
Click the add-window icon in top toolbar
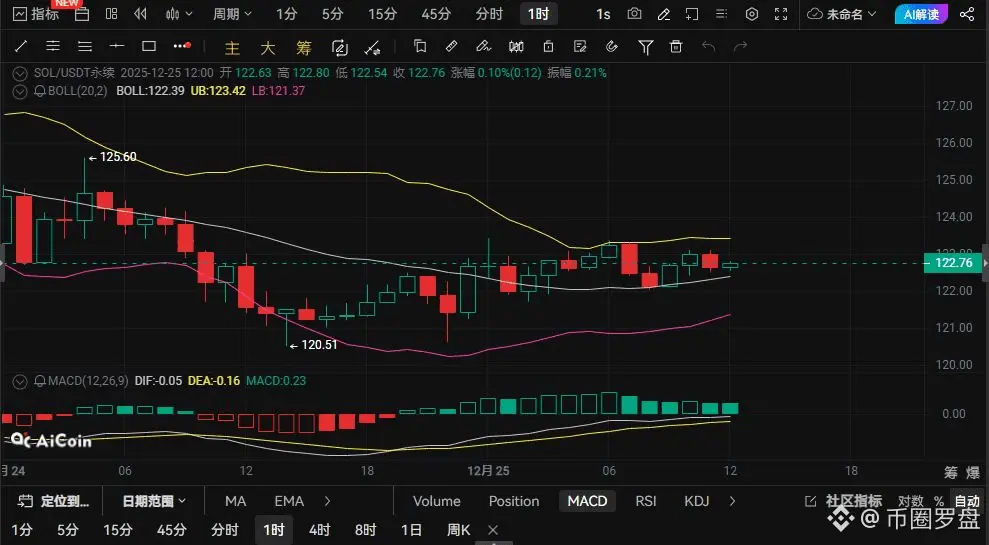tap(692, 14)
